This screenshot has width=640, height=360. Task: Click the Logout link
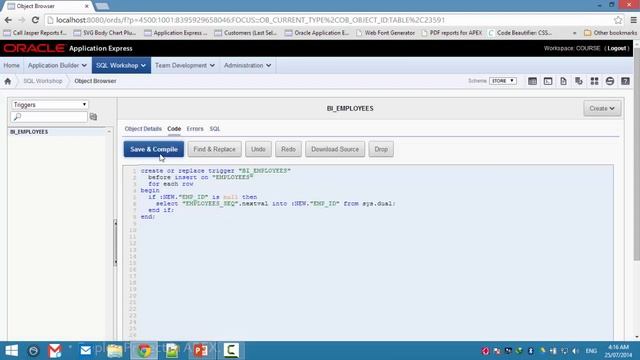click(616, 48)
